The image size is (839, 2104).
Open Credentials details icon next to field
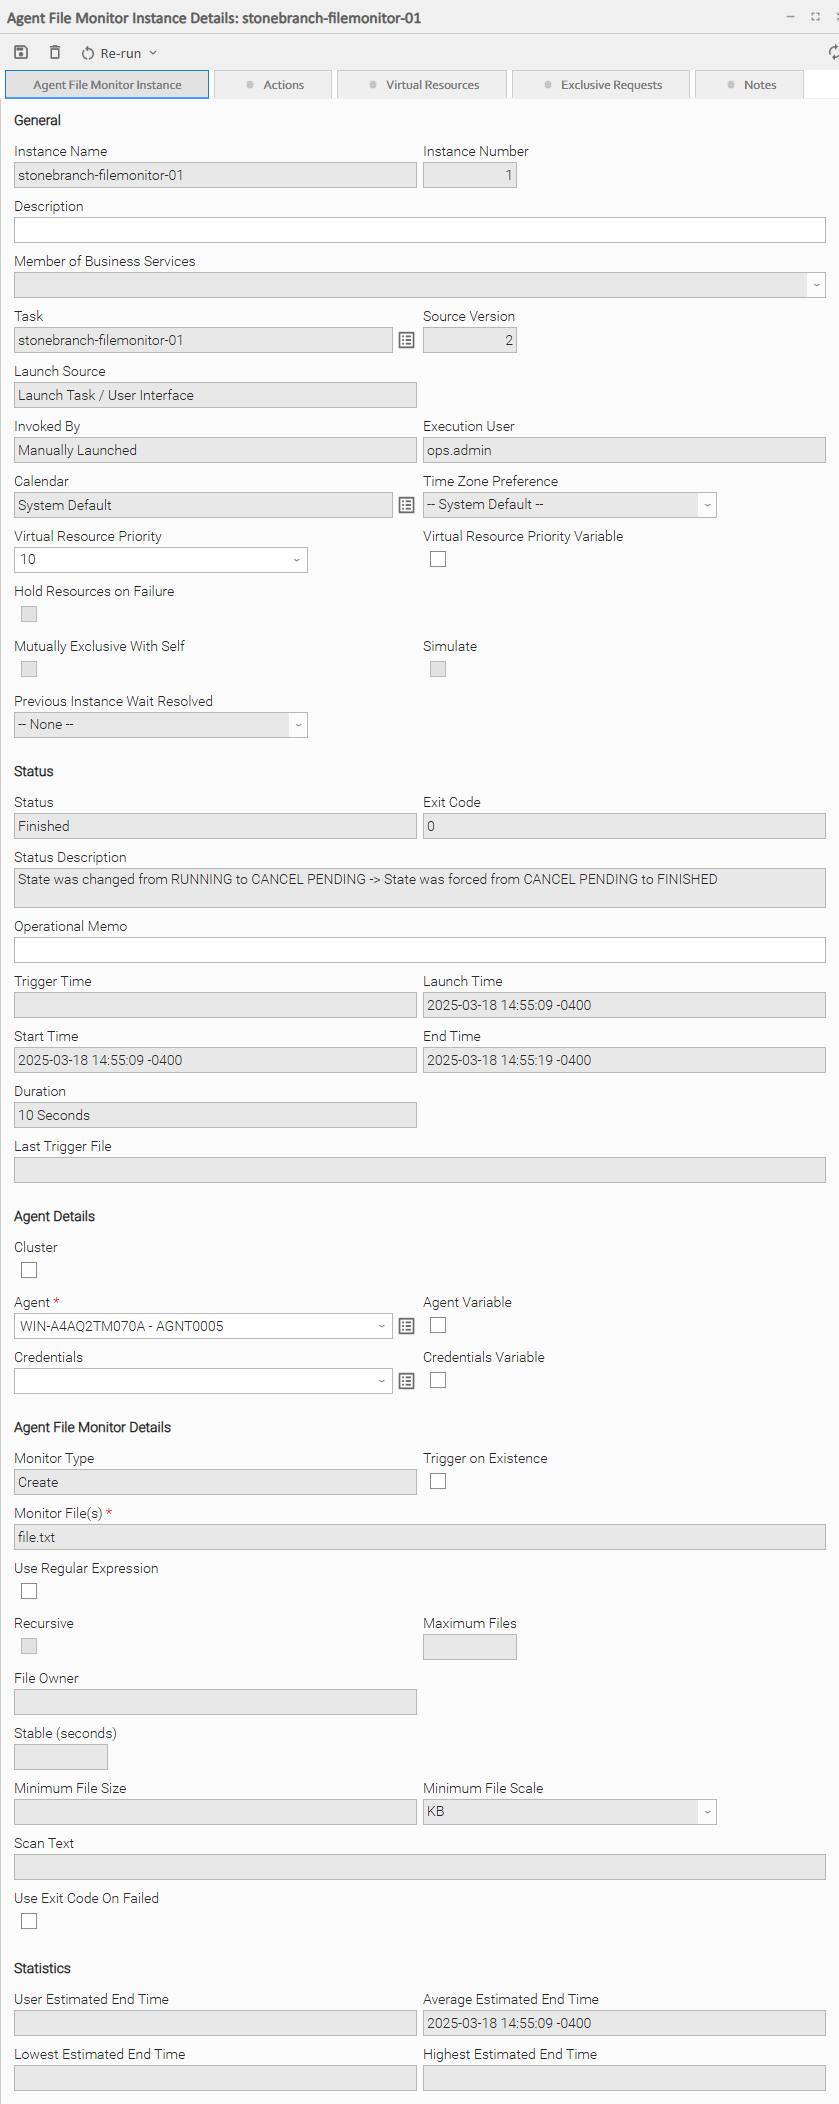click(x=406, y=1381)
